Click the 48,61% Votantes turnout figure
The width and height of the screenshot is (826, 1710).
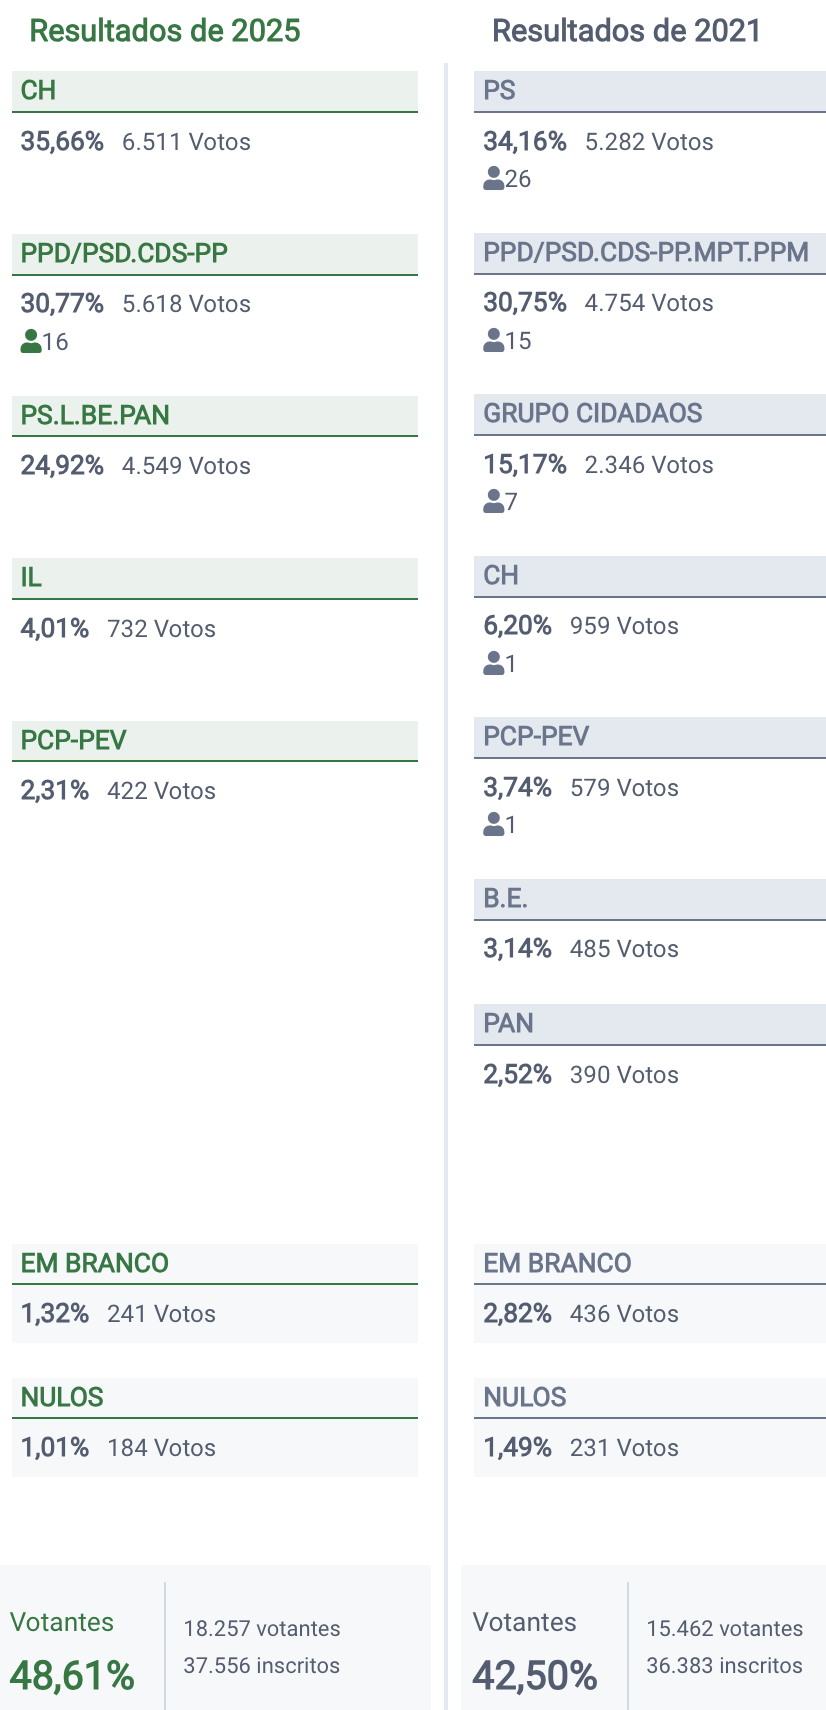pos(72,1675)
